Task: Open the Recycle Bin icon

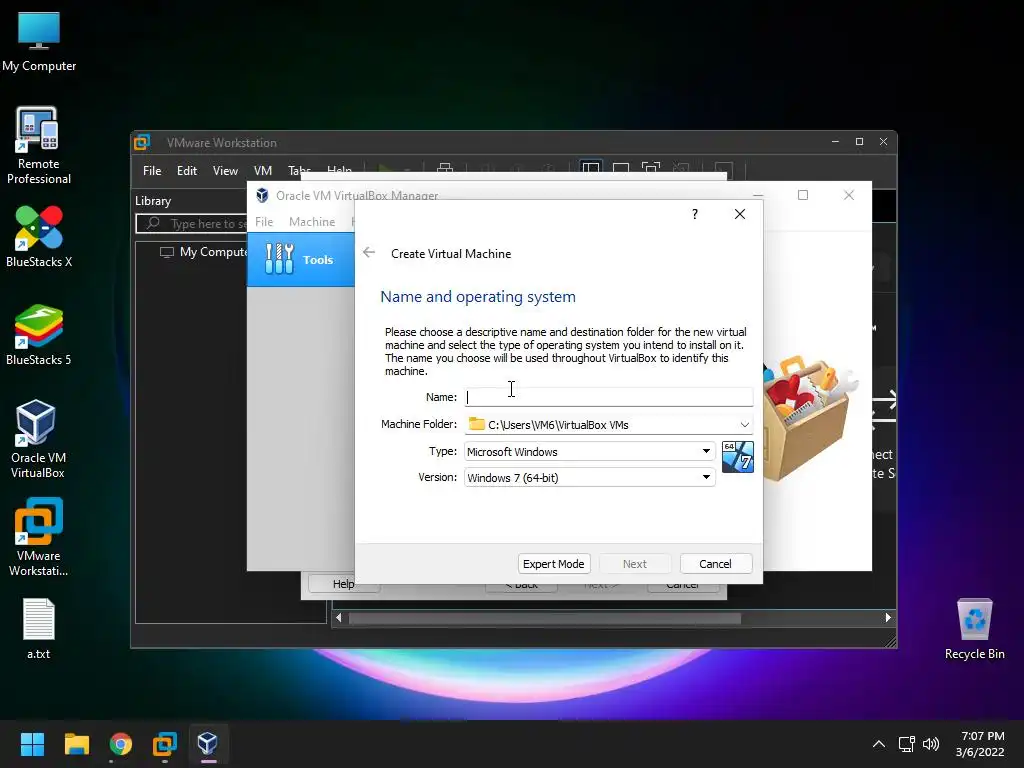Action: pos(974,629)
